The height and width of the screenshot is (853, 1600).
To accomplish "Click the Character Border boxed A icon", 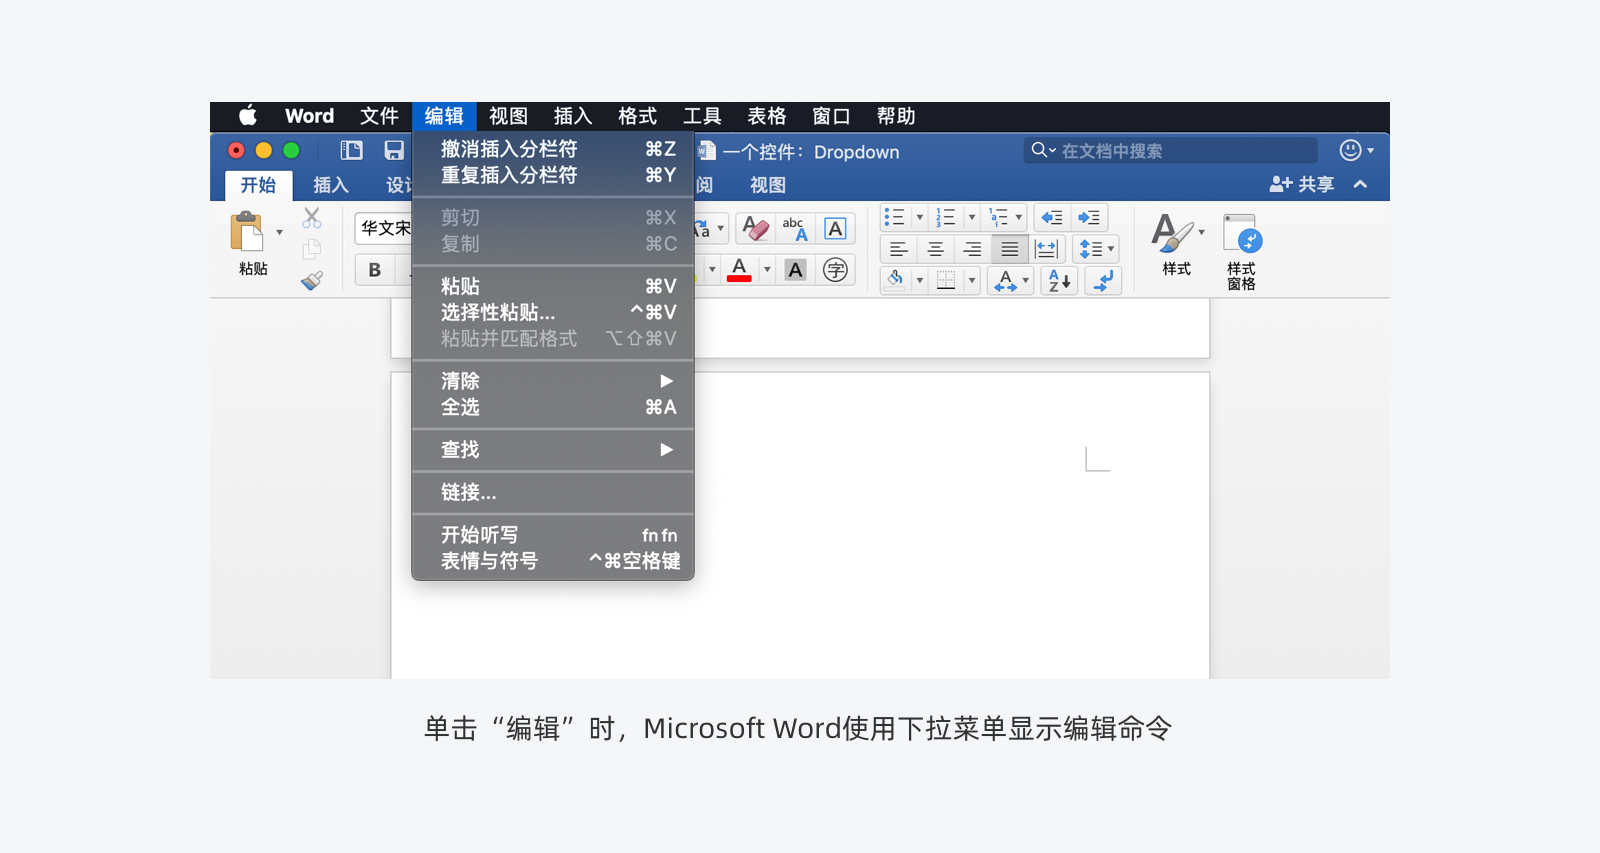I will [x=835, y=229].
